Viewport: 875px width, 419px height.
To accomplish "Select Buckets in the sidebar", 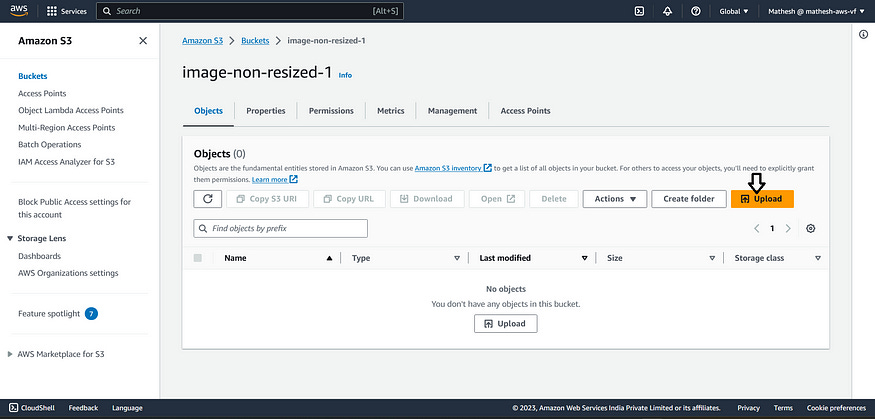I will tap(33, 76).
